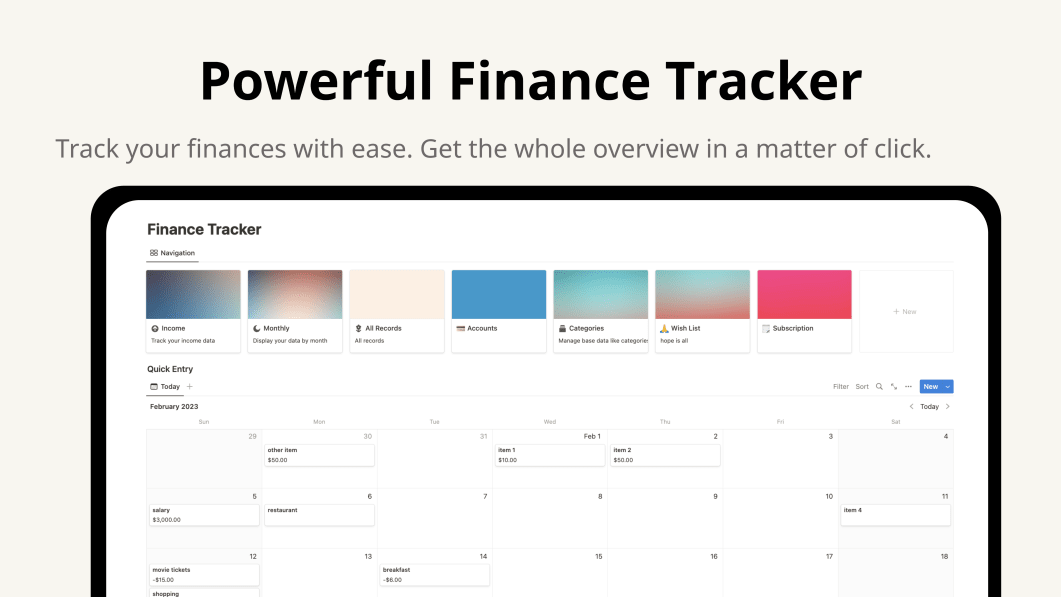Click the All Records page icon

coord(357,328)
